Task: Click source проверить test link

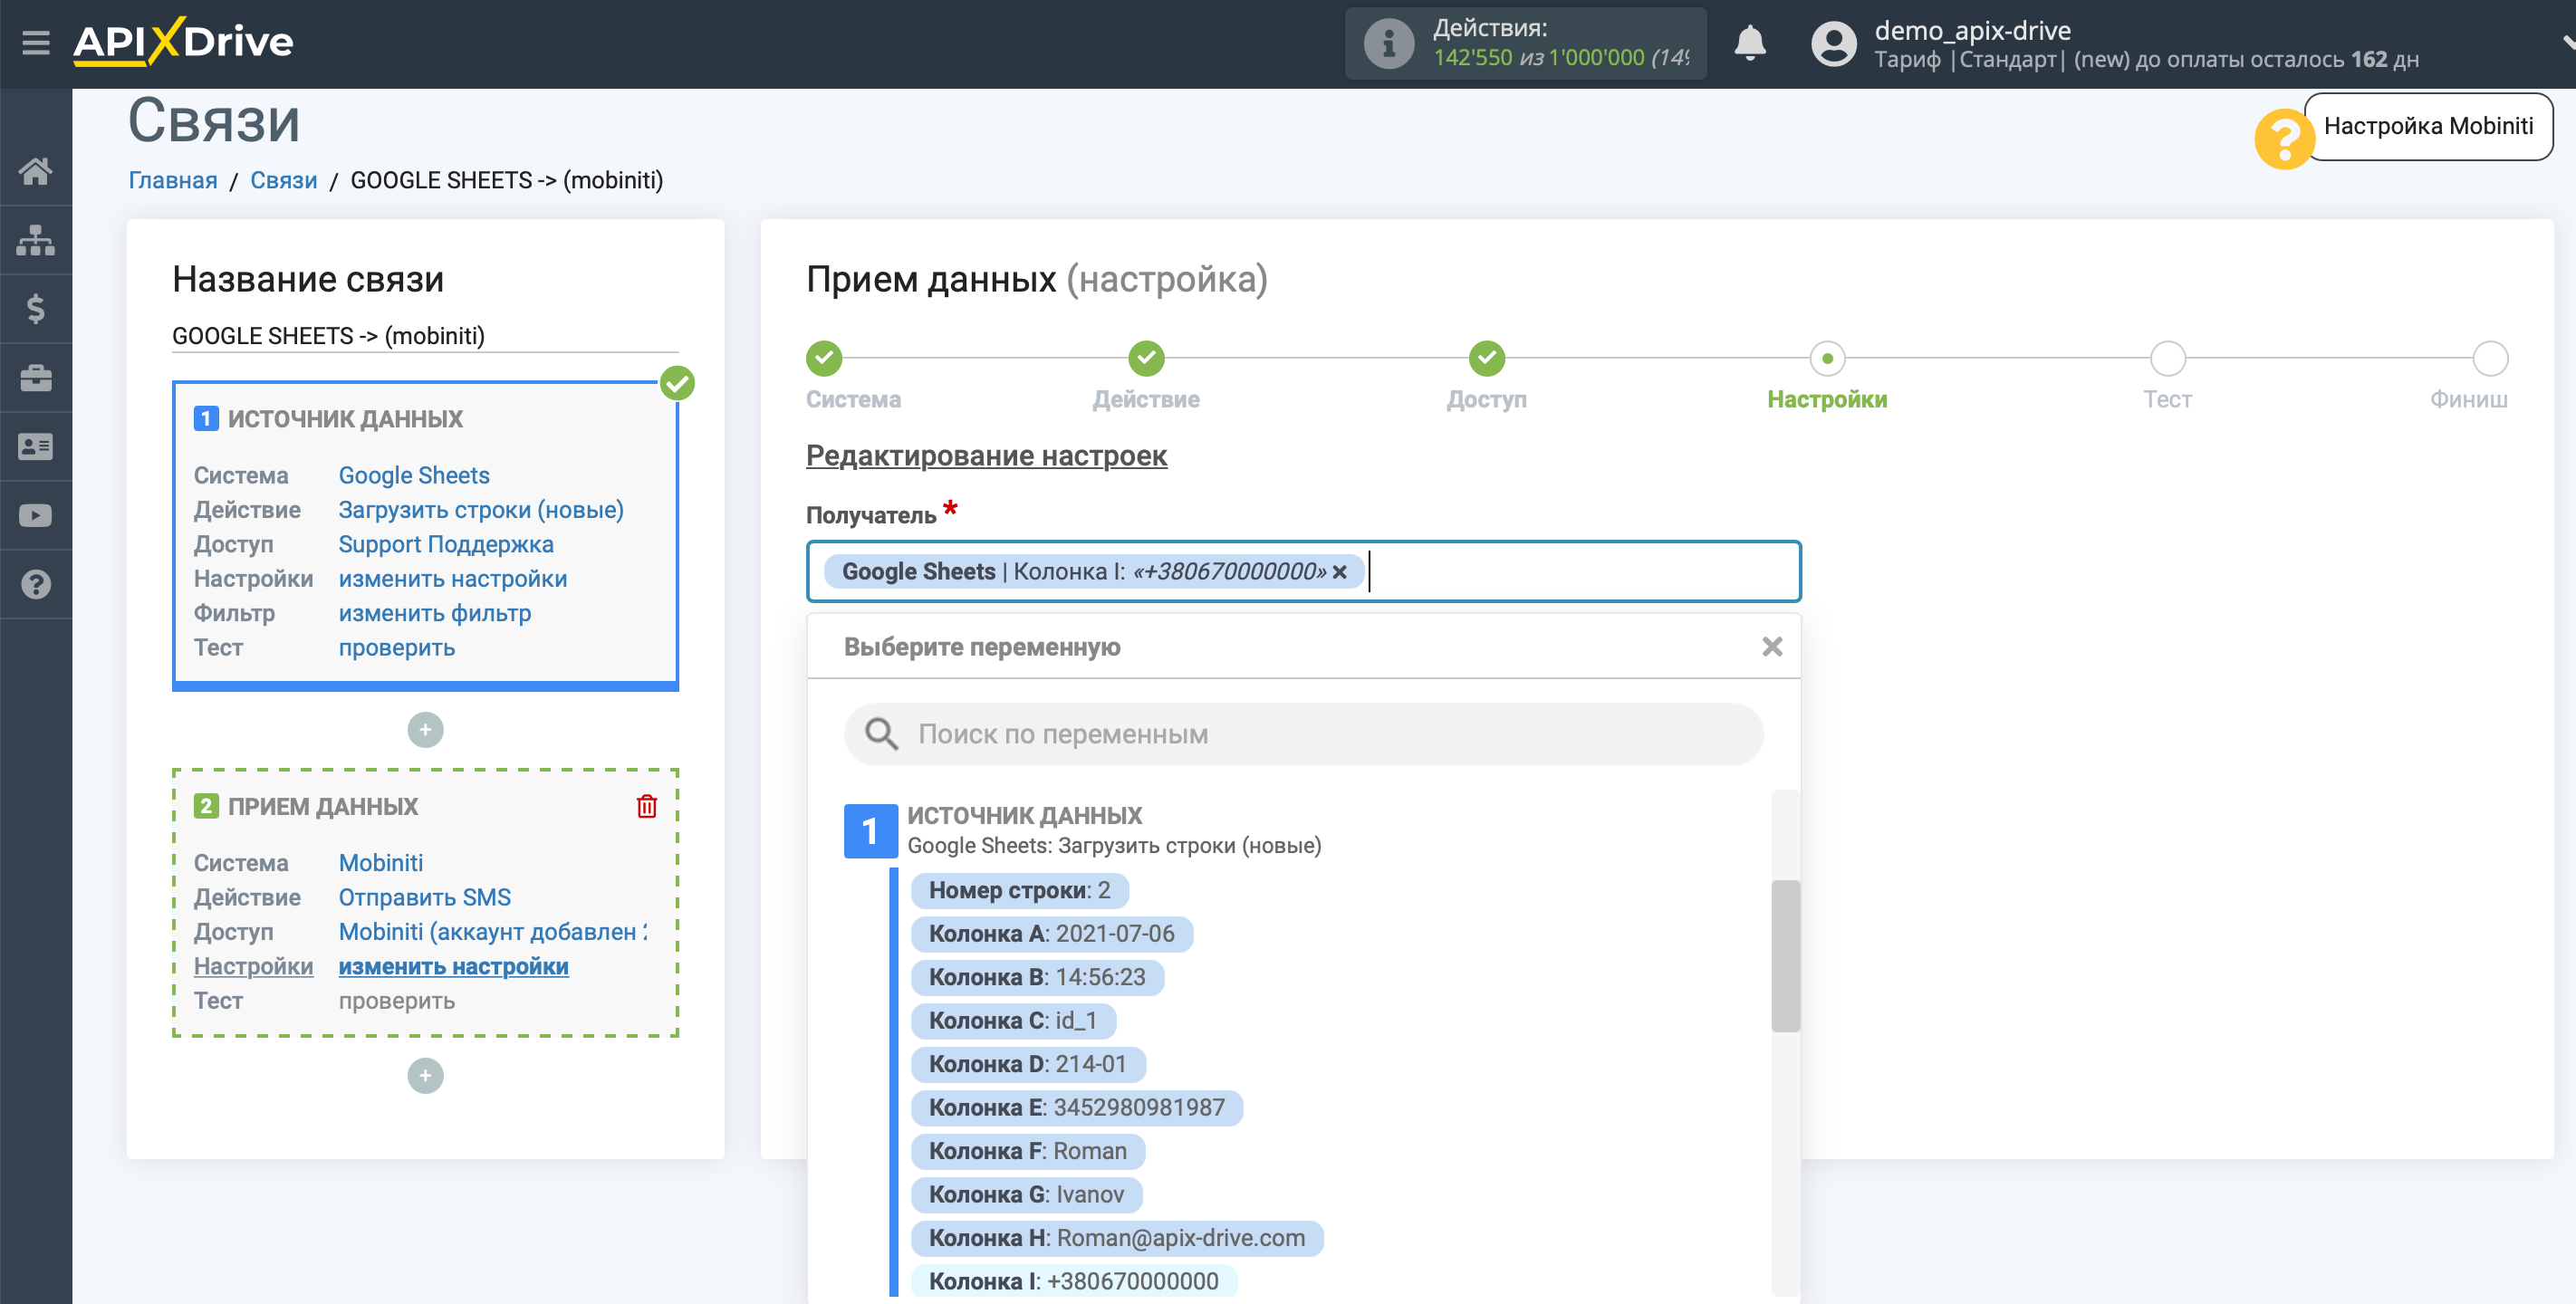Action: pyautogui.click(x=397, y=648)
